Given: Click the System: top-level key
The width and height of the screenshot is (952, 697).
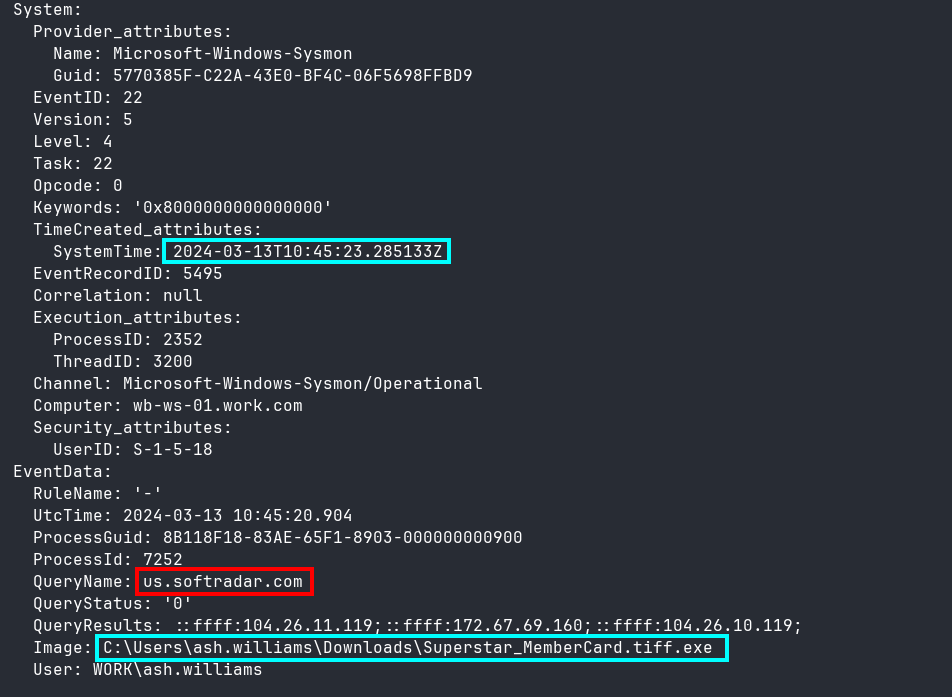Looking at the screenshot, I should (x=47, y=10).
